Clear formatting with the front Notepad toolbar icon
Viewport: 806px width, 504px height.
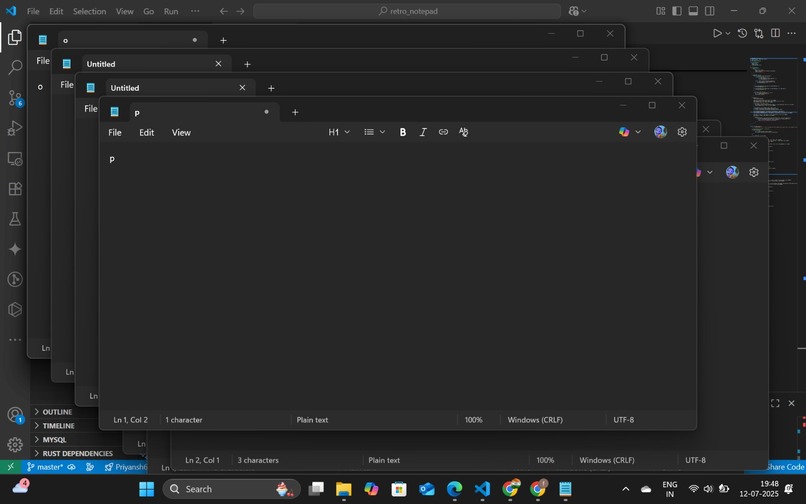tap(463, 132)
